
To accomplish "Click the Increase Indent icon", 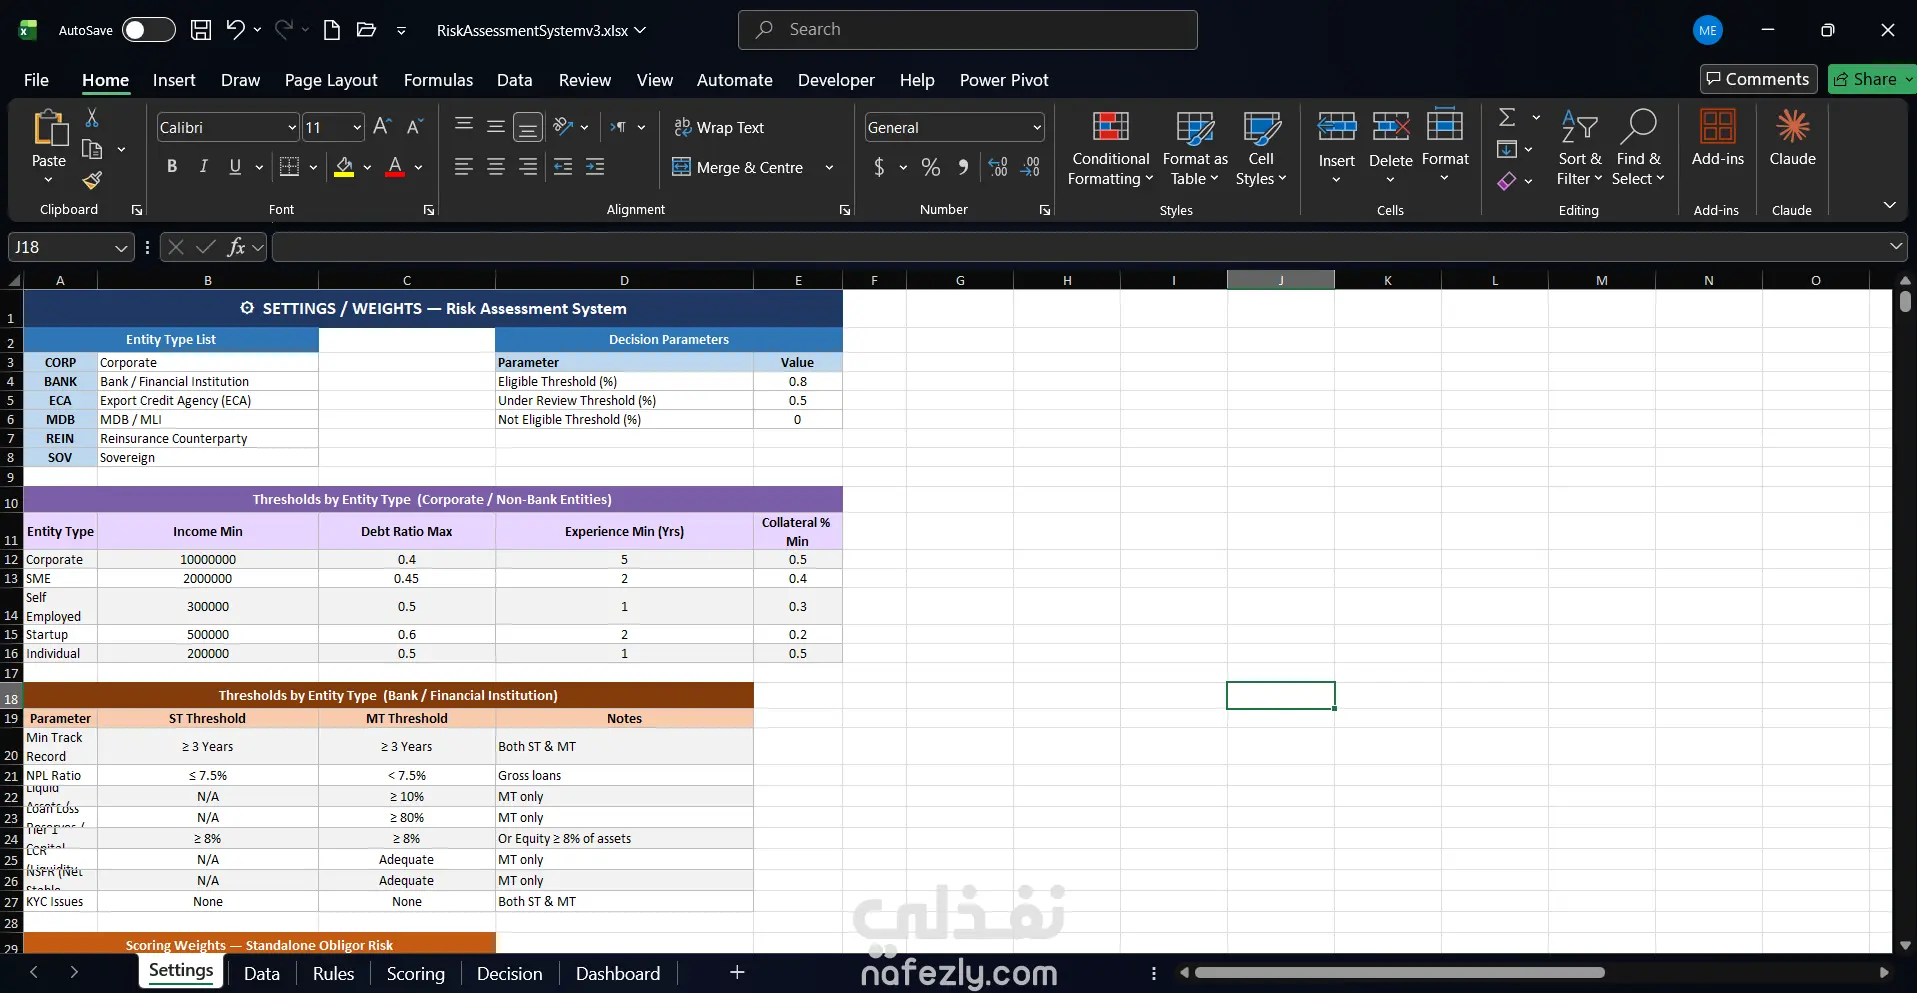I will (595, 167).
